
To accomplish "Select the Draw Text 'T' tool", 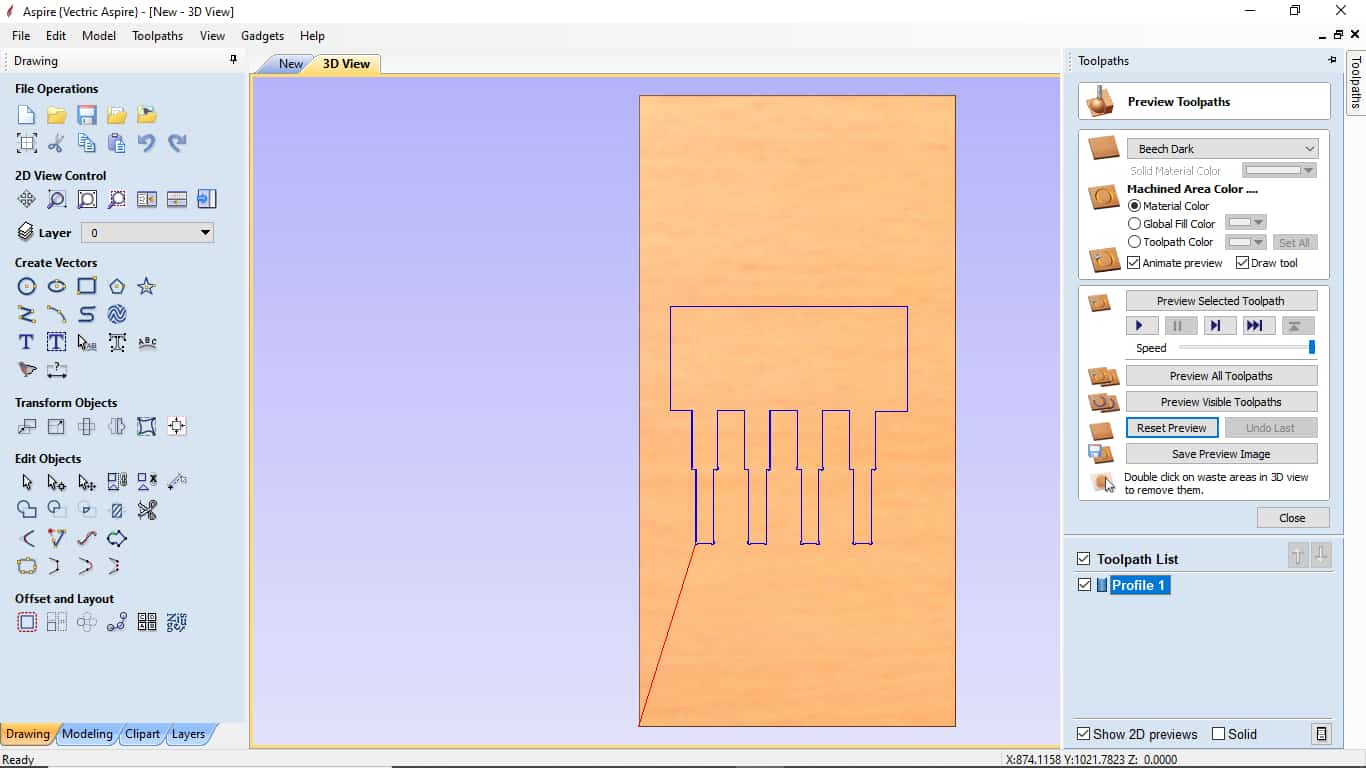I will (27, 342).
